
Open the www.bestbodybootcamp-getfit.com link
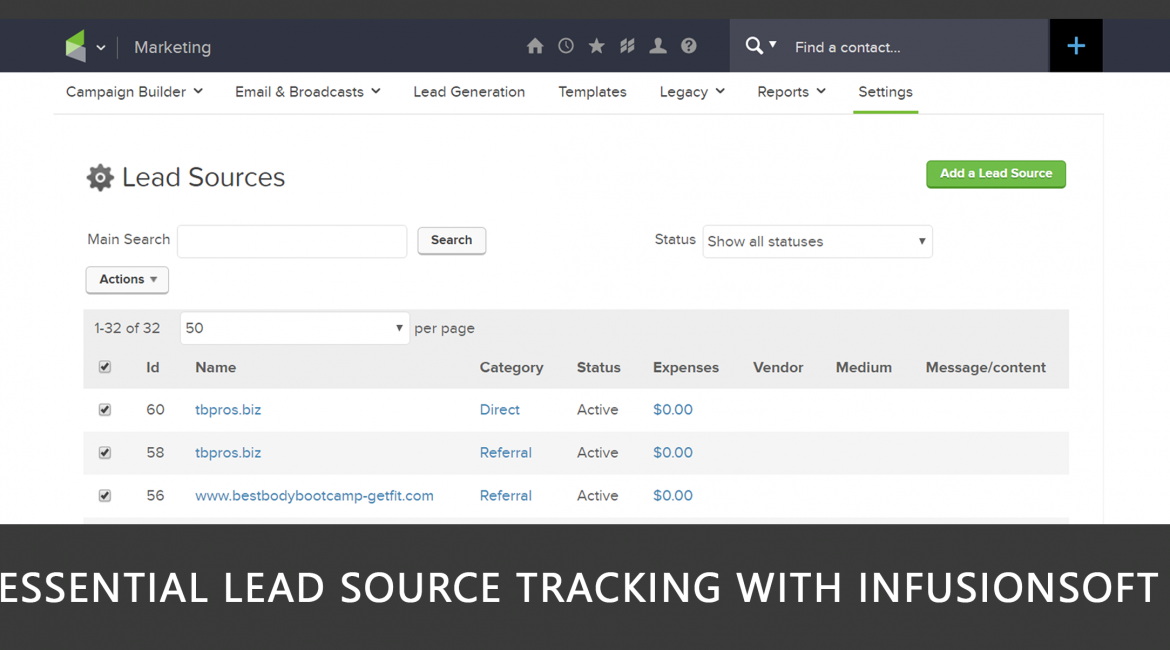pos(314,496)
